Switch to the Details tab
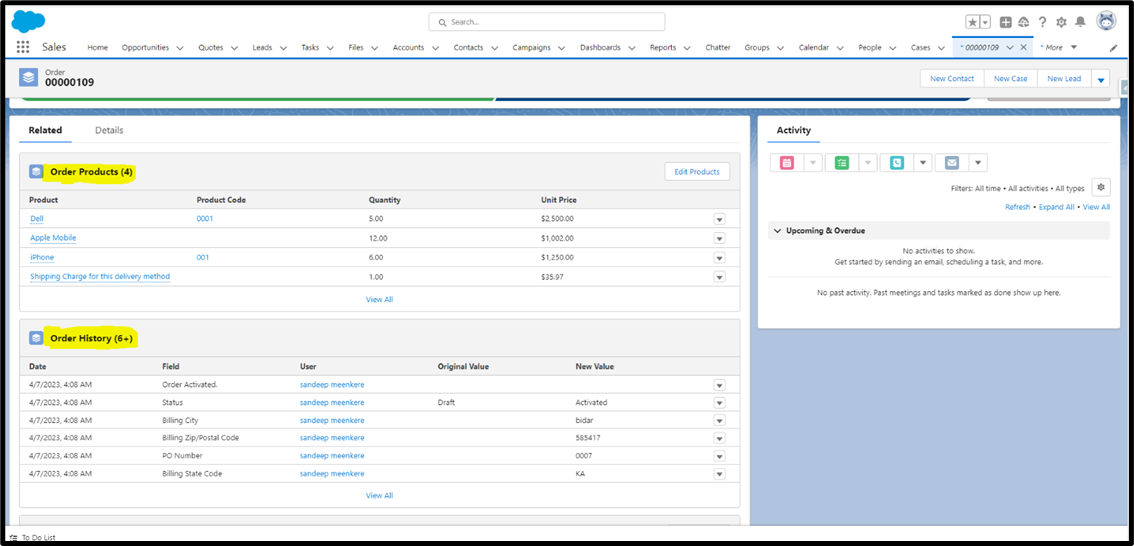 109,130
